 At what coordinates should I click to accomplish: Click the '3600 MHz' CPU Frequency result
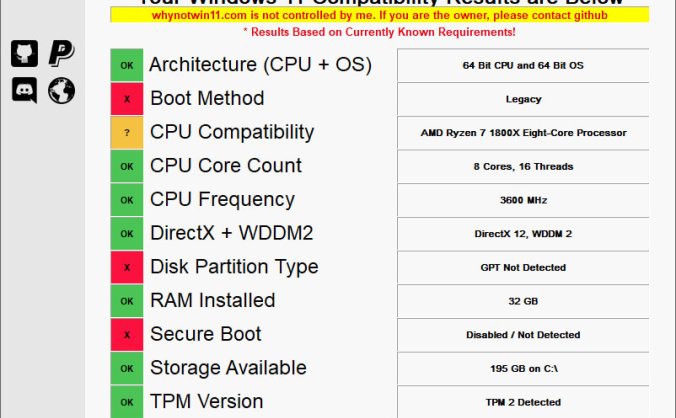(x=523, y=200)
